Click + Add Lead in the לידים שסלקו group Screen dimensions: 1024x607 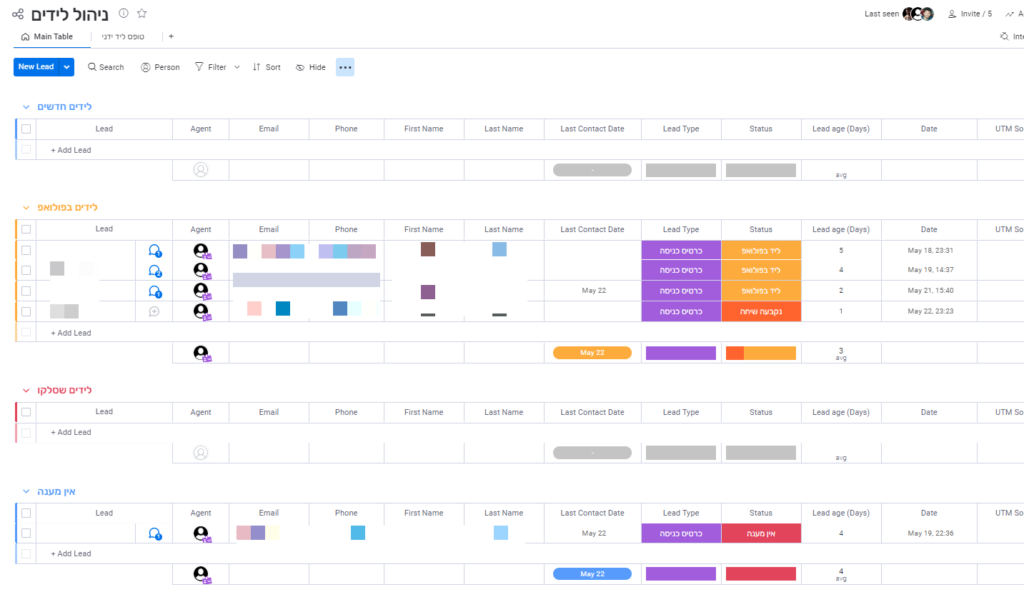coord(71,433)
